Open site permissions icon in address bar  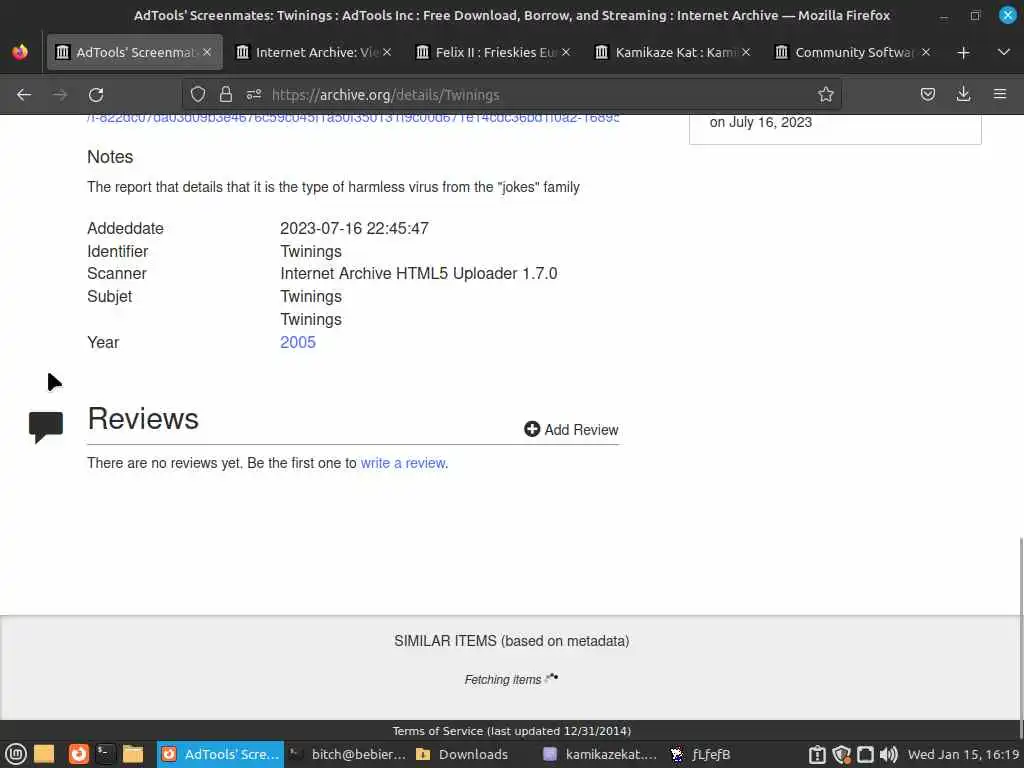254,95
